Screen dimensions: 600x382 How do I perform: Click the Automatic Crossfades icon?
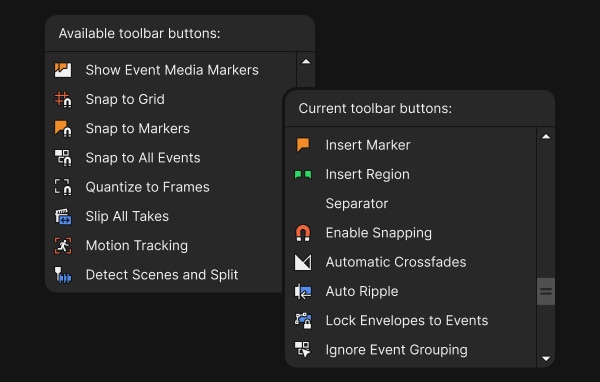pyautogui.click(x=303, y=262)
